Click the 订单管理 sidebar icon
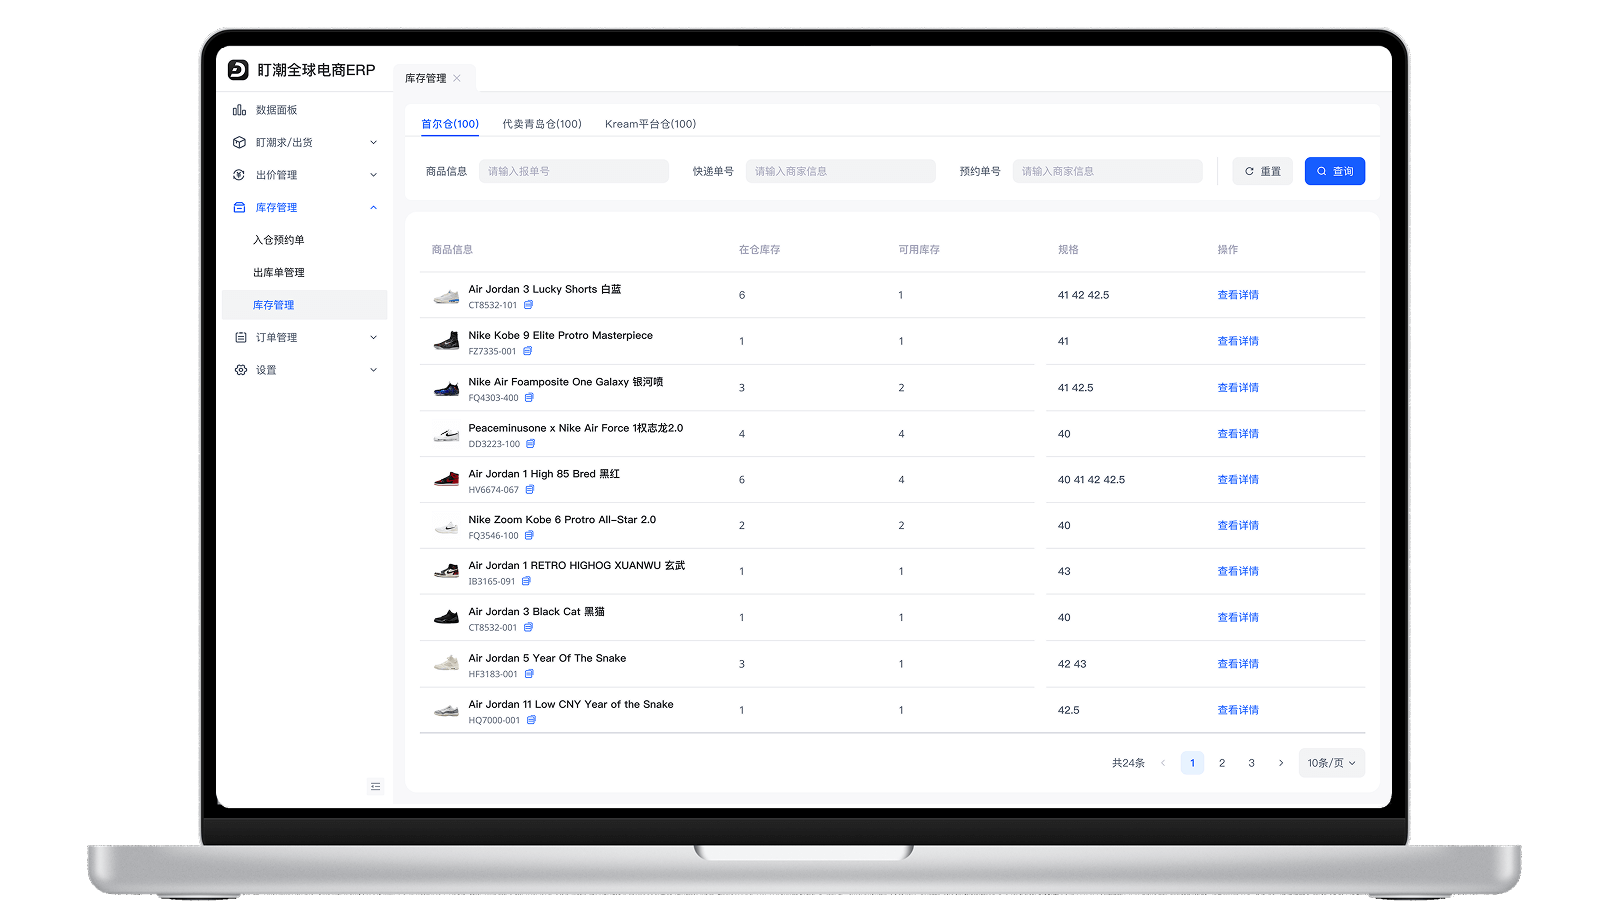Viewport: 1608px width, 915px height. pyautogui.click(x=240, y=338)
